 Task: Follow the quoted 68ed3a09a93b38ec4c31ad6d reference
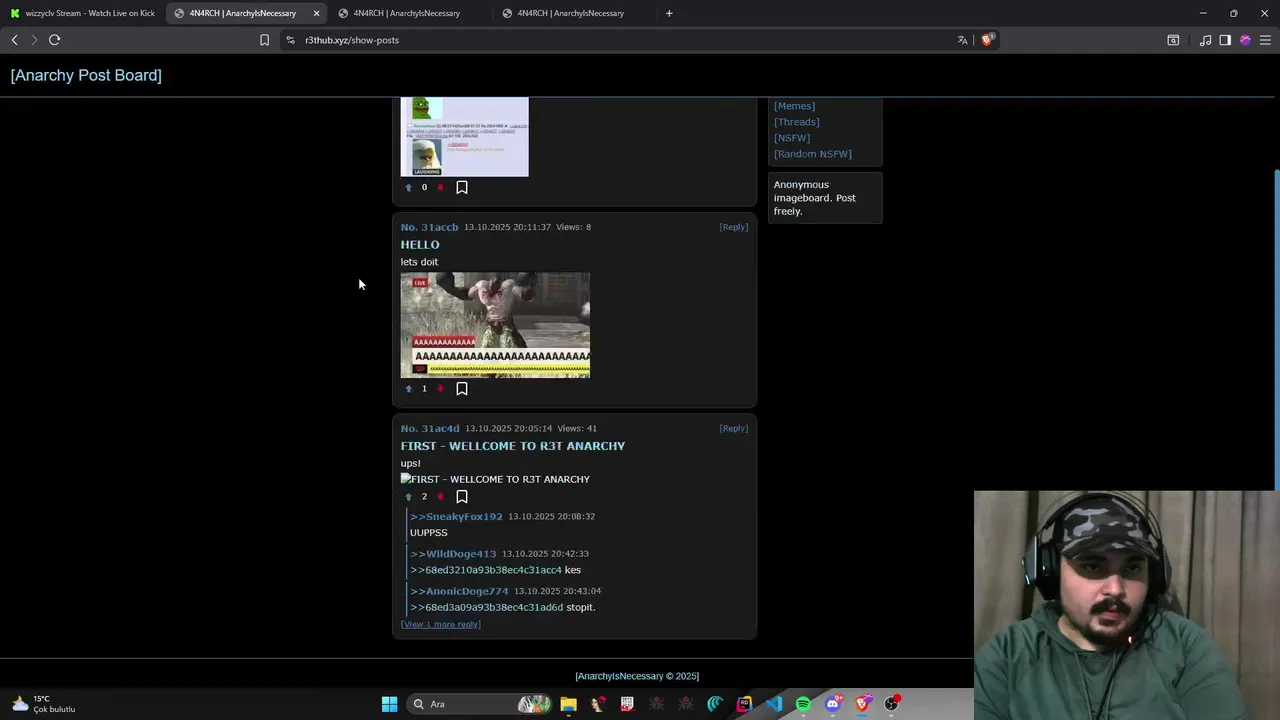click(x=487, y=607)
